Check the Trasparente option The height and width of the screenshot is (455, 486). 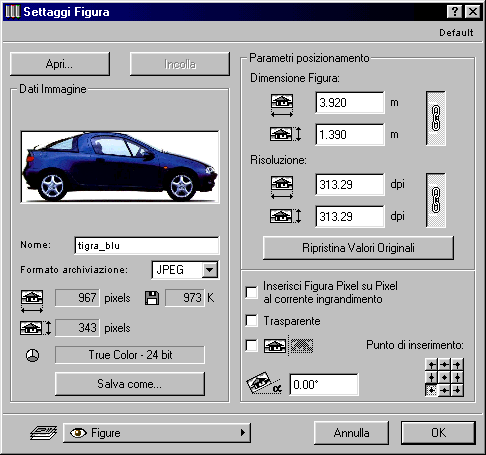click(x=251, y=321)
